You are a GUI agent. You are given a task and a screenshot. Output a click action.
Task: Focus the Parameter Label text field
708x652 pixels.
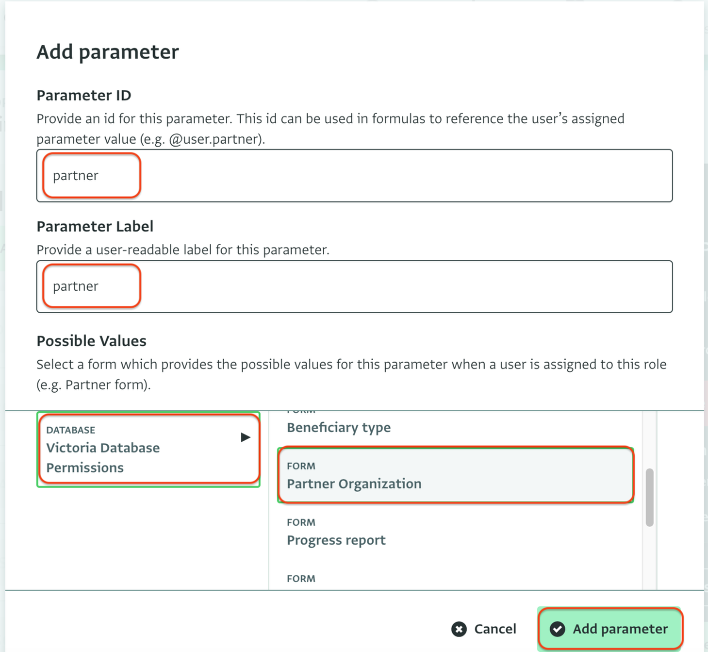[354, 286]
